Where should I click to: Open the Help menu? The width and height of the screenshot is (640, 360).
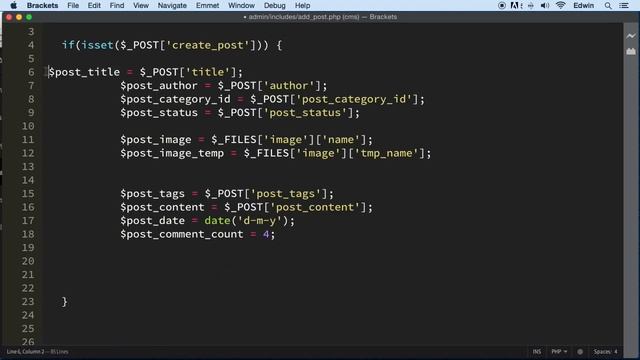302,5
